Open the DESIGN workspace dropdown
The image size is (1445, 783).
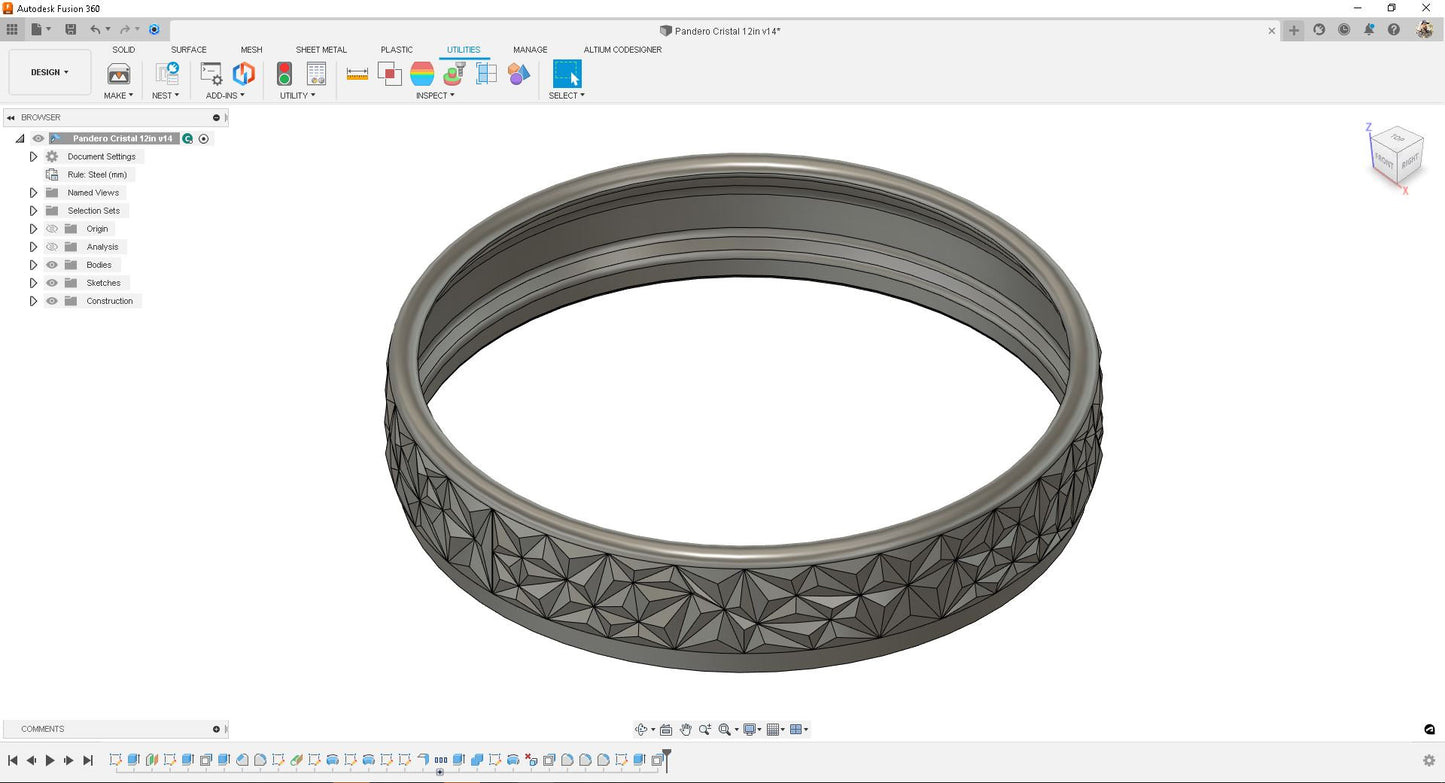coord(50,73)
